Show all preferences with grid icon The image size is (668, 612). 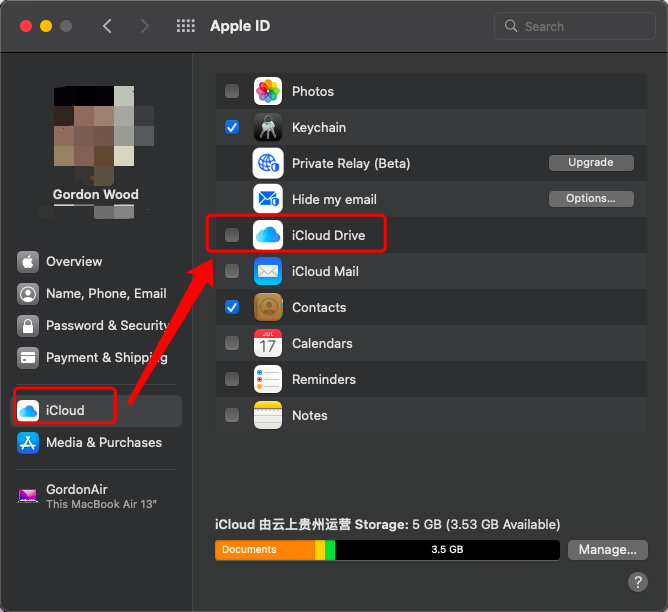pos(186,26)
